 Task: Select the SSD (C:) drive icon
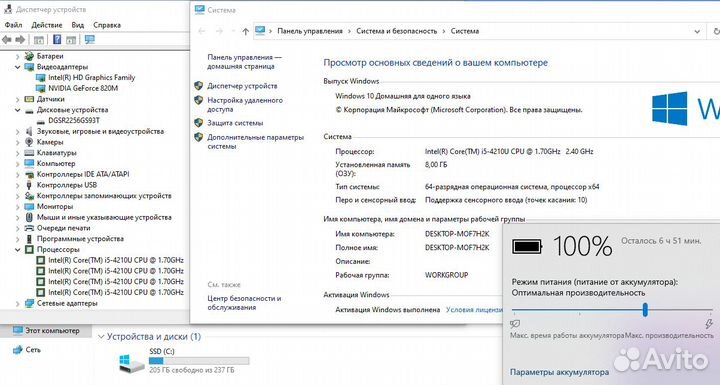132,363
